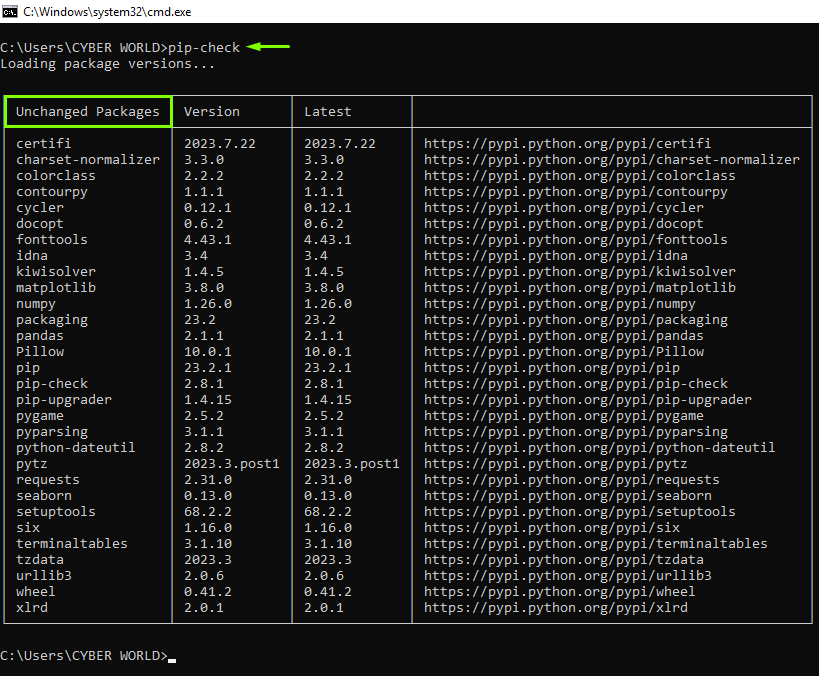Select the 'numpy' package name
The width and height of the screenshot is (819, 676).
36,304
